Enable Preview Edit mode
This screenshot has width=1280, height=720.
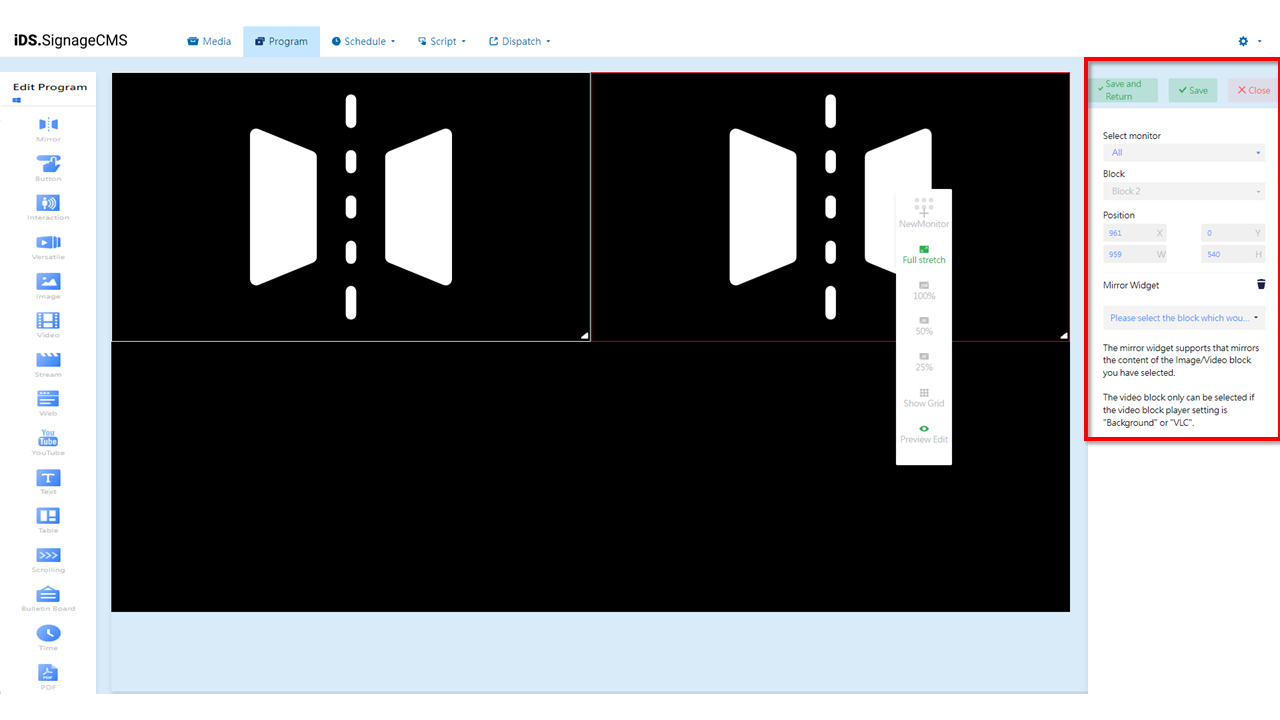click(923, 433)
